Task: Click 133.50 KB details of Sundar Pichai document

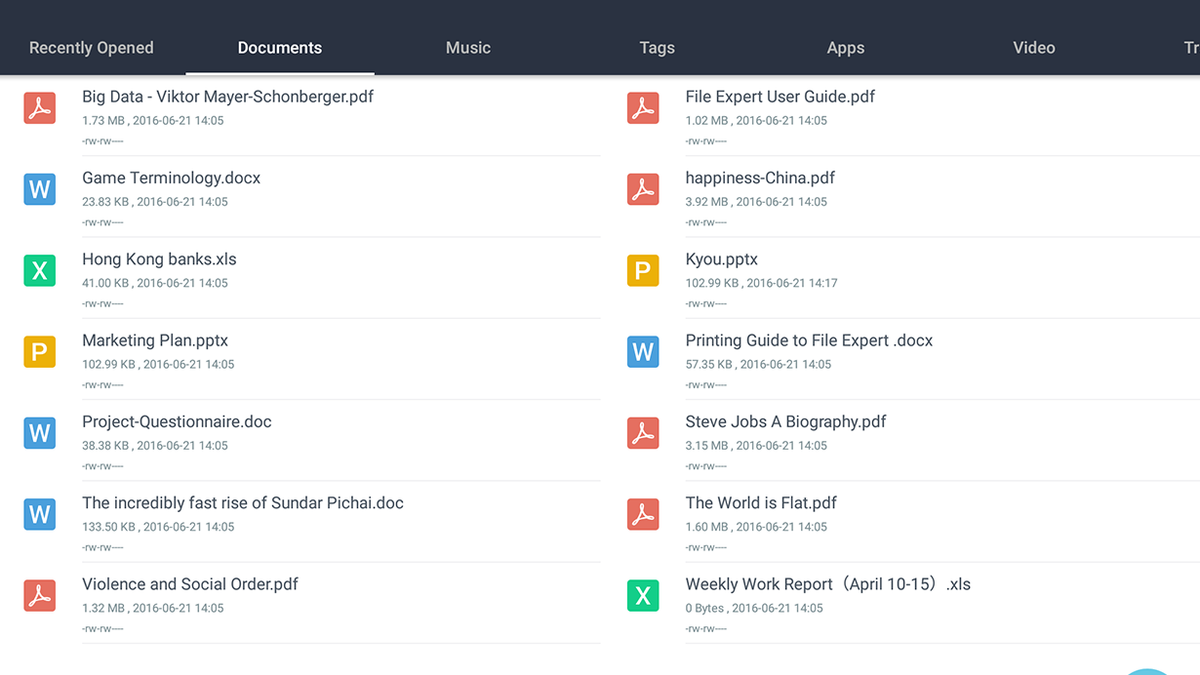Action: [x=158, y=527]
